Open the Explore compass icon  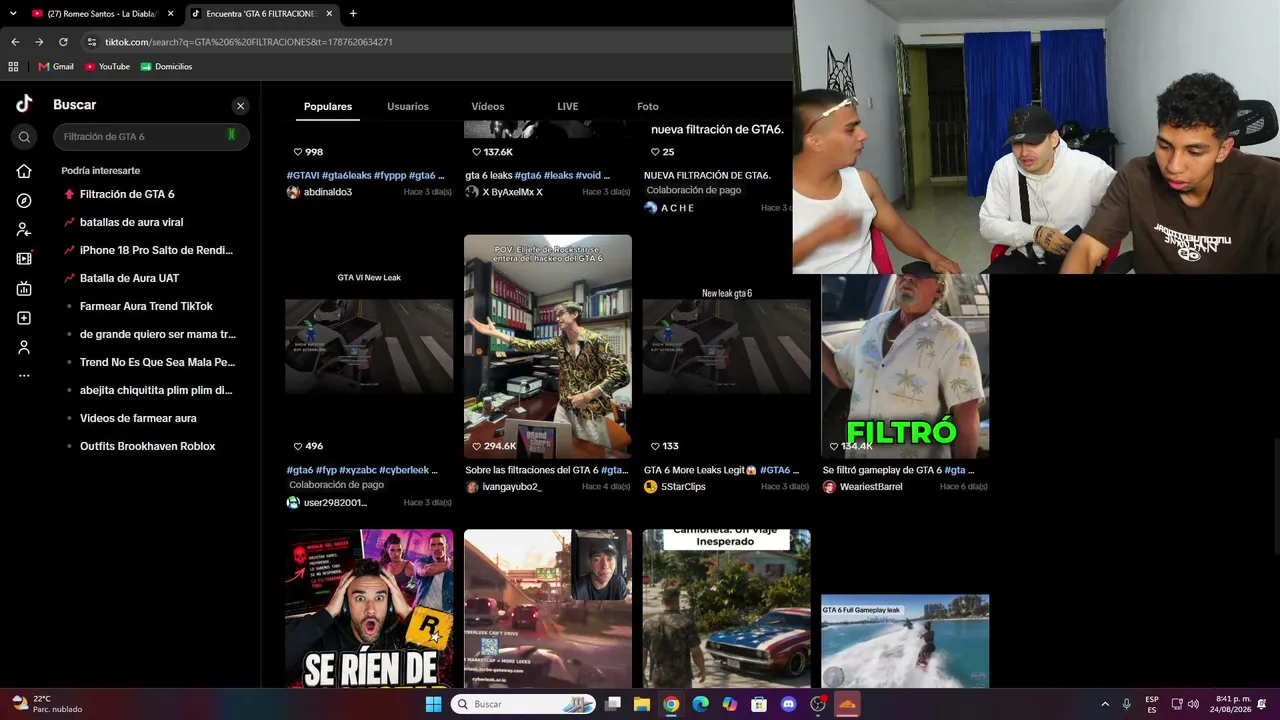click(24, 201)
